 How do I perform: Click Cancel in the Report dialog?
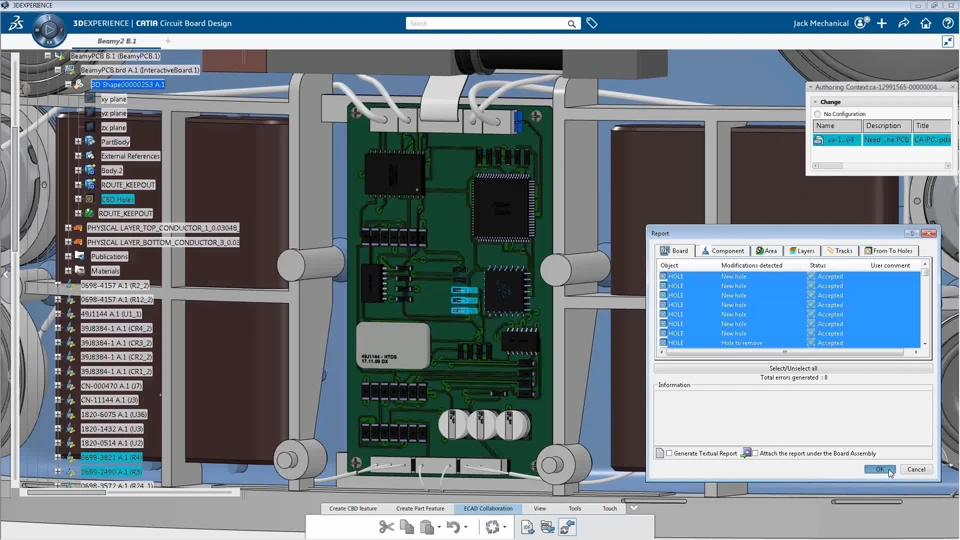pos(917,470)
